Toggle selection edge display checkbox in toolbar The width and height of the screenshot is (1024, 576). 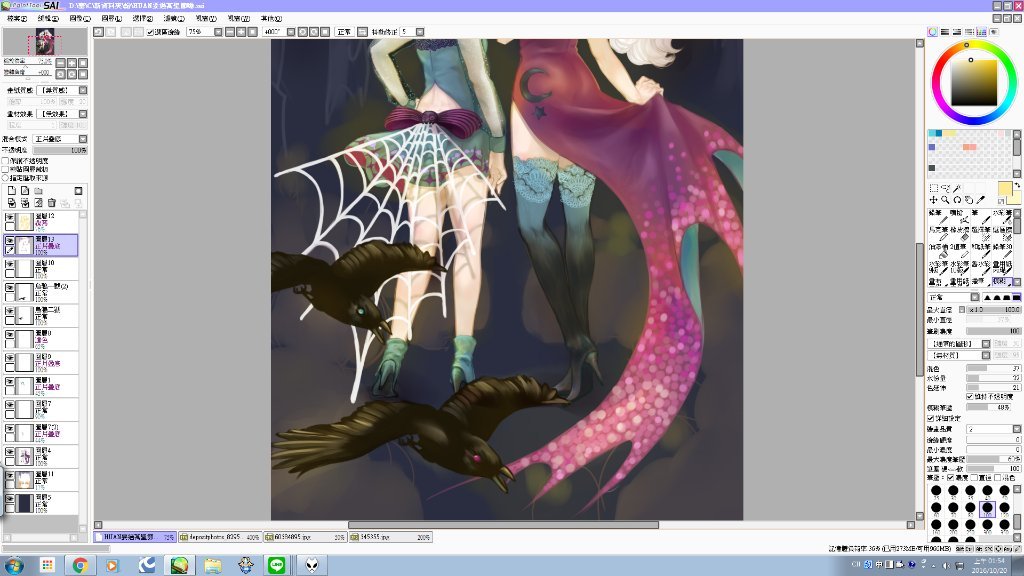coord(150,31)
